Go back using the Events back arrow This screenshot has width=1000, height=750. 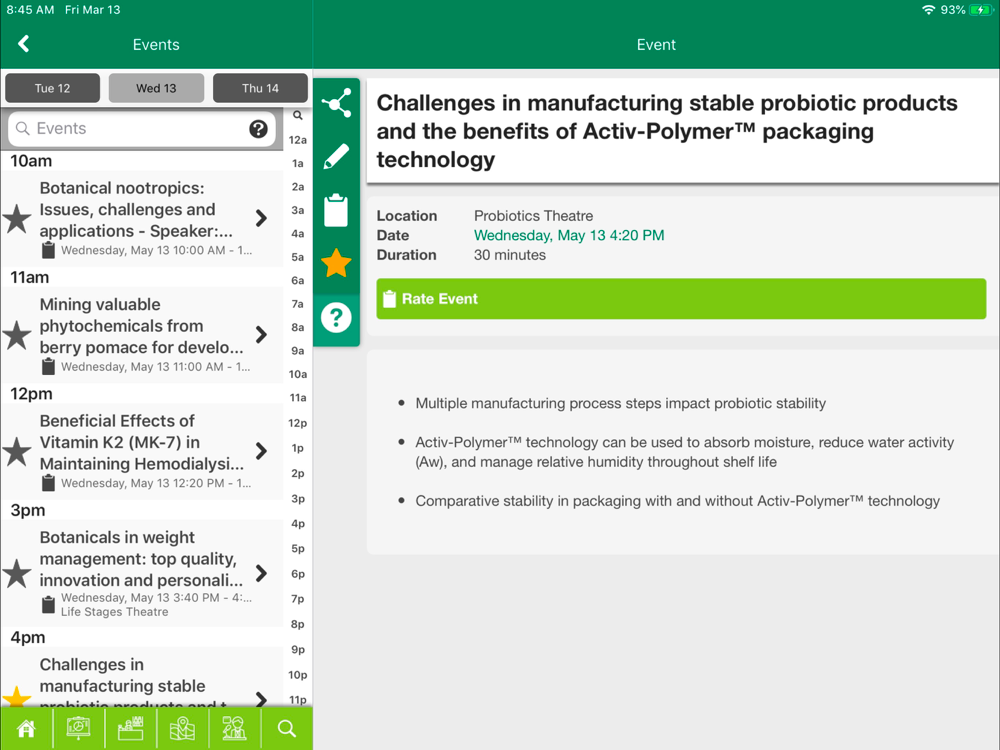click(24, 44)
